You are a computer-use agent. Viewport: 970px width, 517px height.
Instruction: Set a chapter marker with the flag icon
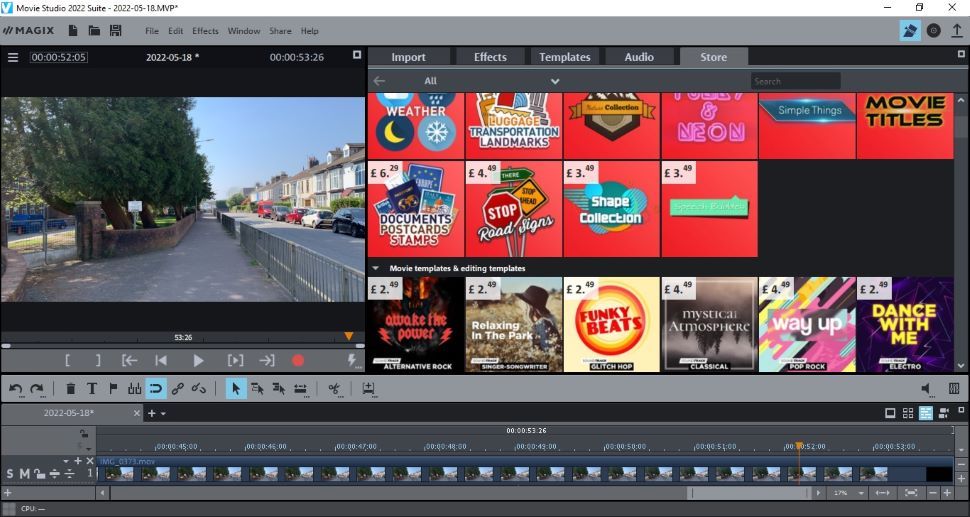(x=113, y=389)
